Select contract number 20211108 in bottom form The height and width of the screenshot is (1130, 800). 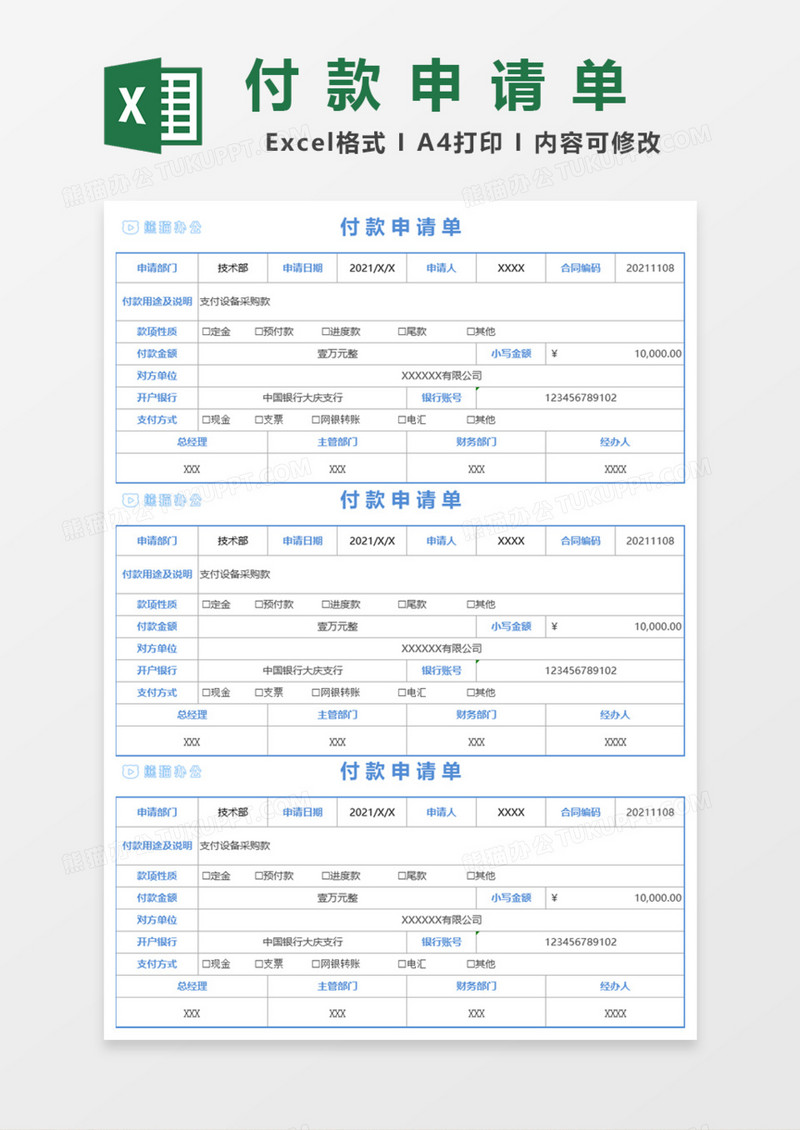point(650,812)
